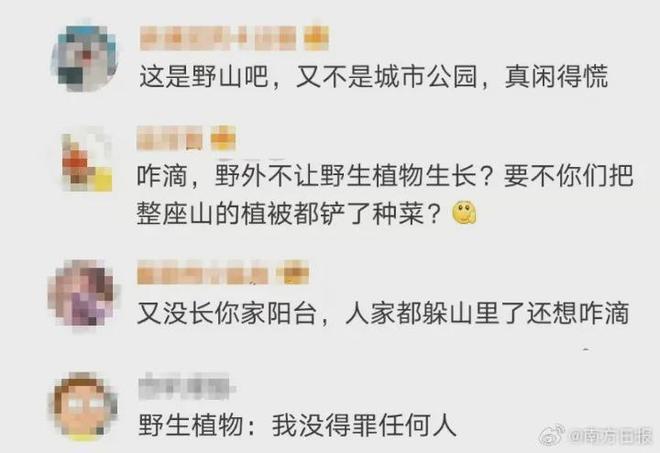Open the blurred username above '又没长你家阳台' comment
This screenshot has height=453, width=660.
point(203,273)
